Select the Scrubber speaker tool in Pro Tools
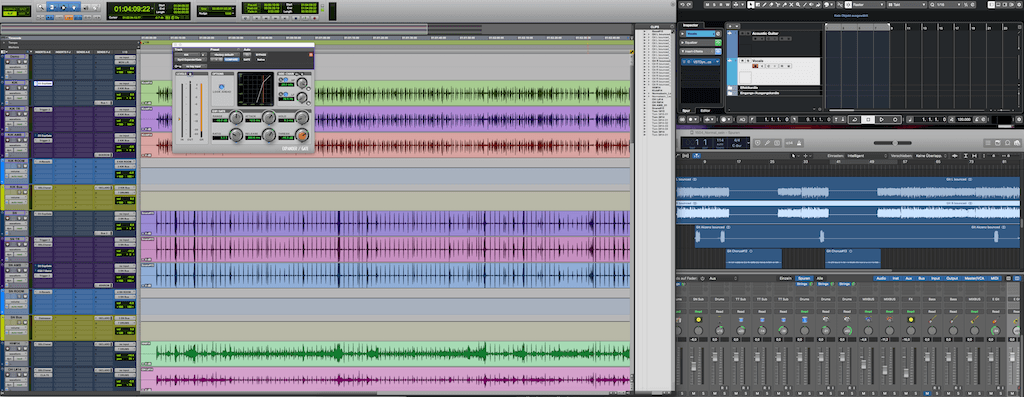 tap(86, 7)
